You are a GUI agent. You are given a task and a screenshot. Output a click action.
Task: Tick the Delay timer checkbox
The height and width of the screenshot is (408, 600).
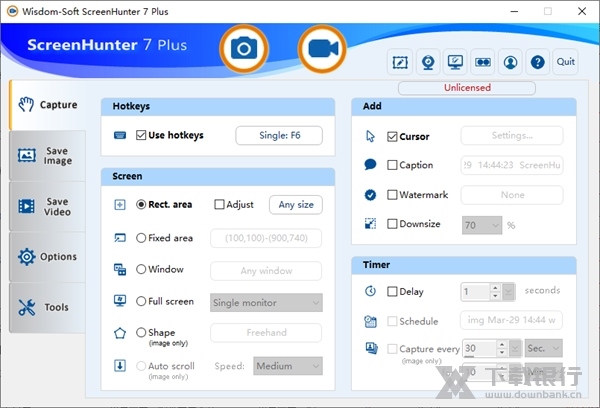pyautogui.click(x=393, y=292)
